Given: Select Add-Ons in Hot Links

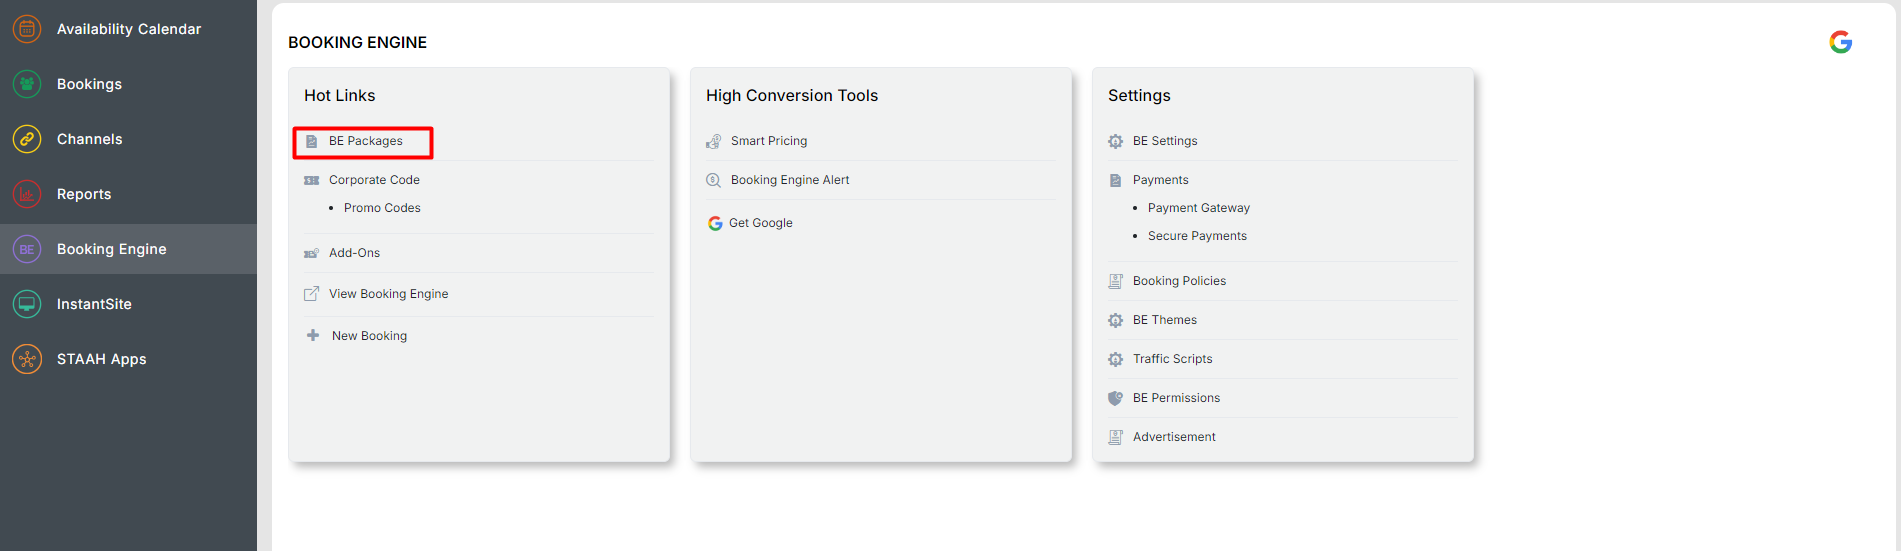Looking at the screenshot, I should point(354,253).
